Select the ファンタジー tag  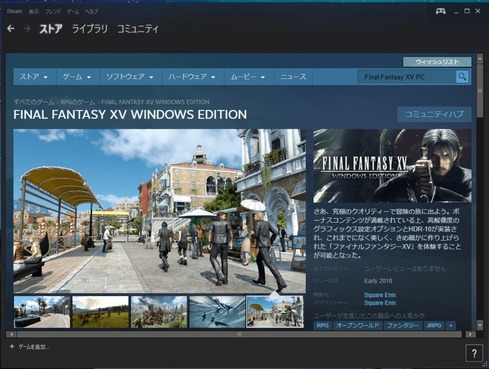click(x=403, y=325)
